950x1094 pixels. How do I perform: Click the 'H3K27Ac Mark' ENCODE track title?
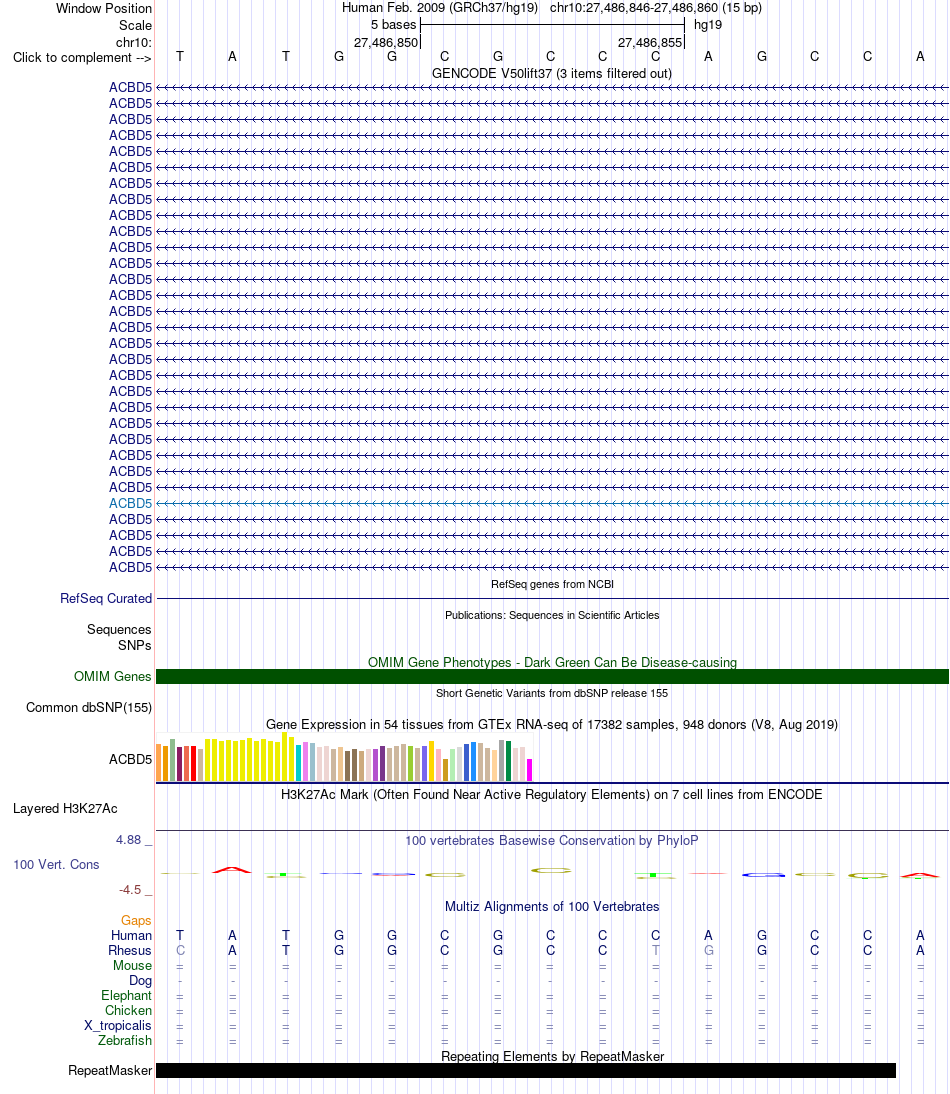point(552,794)
